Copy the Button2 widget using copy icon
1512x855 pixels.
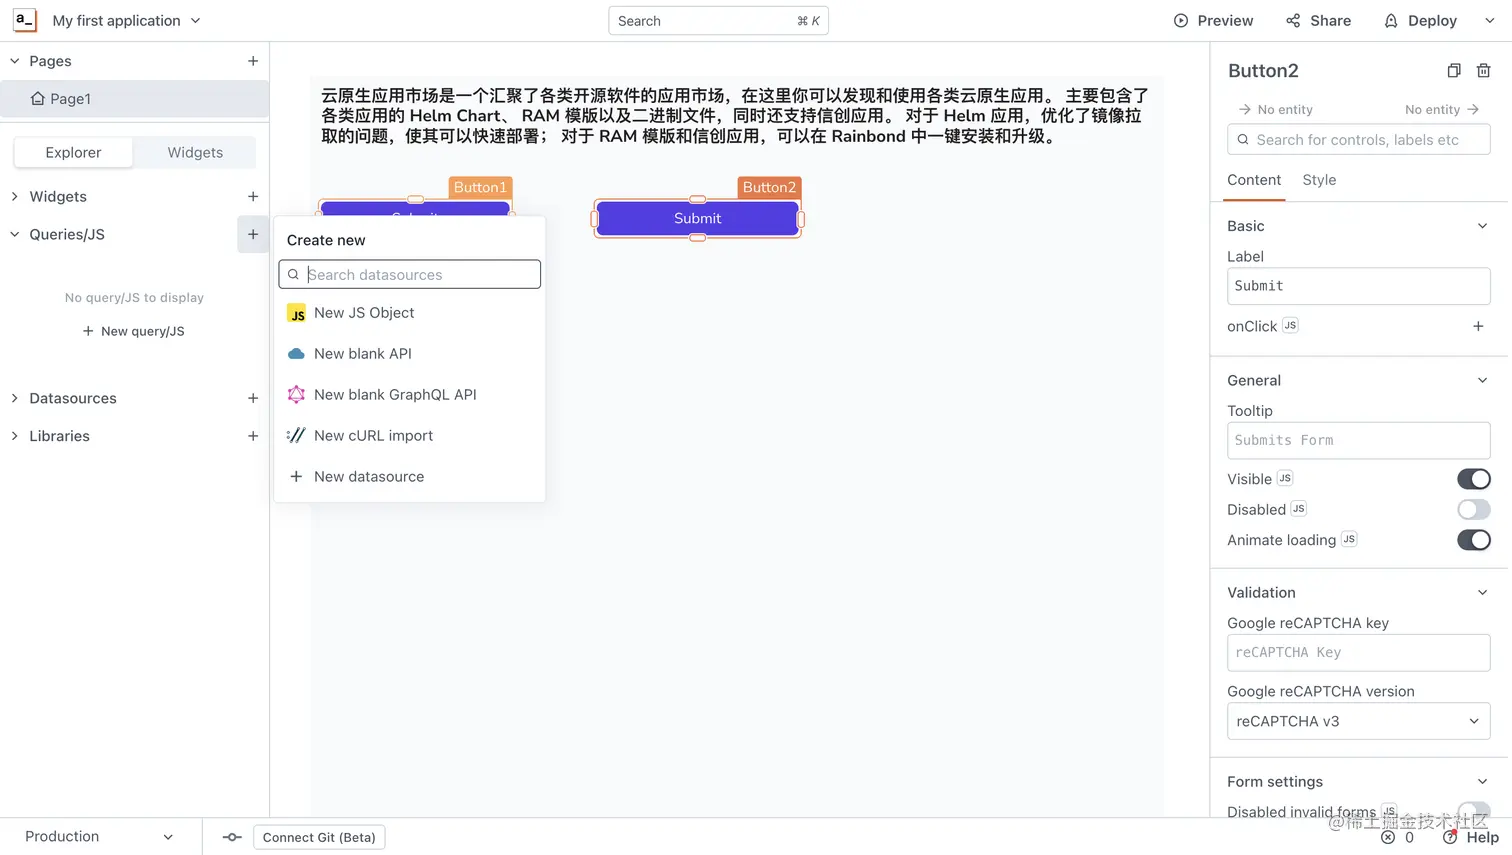[x=1454, y=71]
